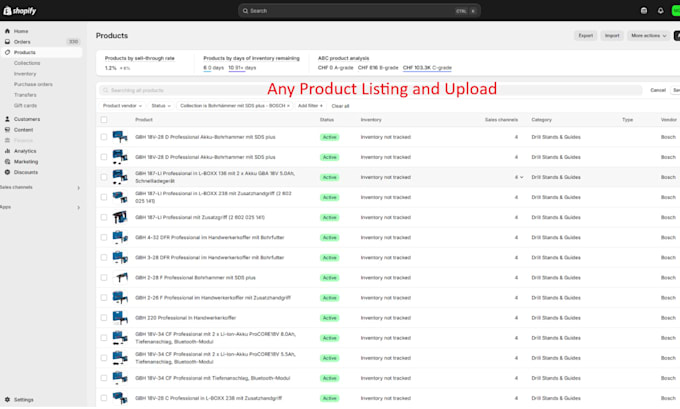
Task: Open the More actions dropdown
Action: [x=648, y=36]
